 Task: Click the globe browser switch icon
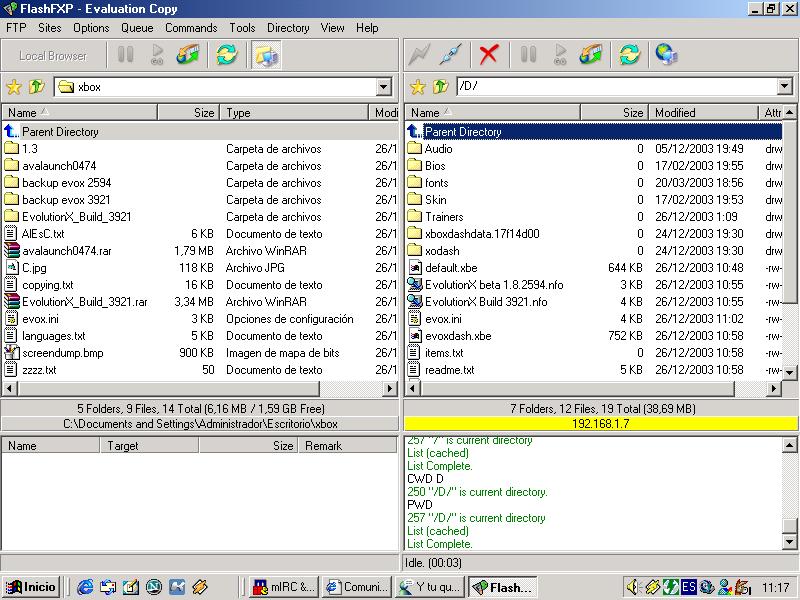pos(666,55)
